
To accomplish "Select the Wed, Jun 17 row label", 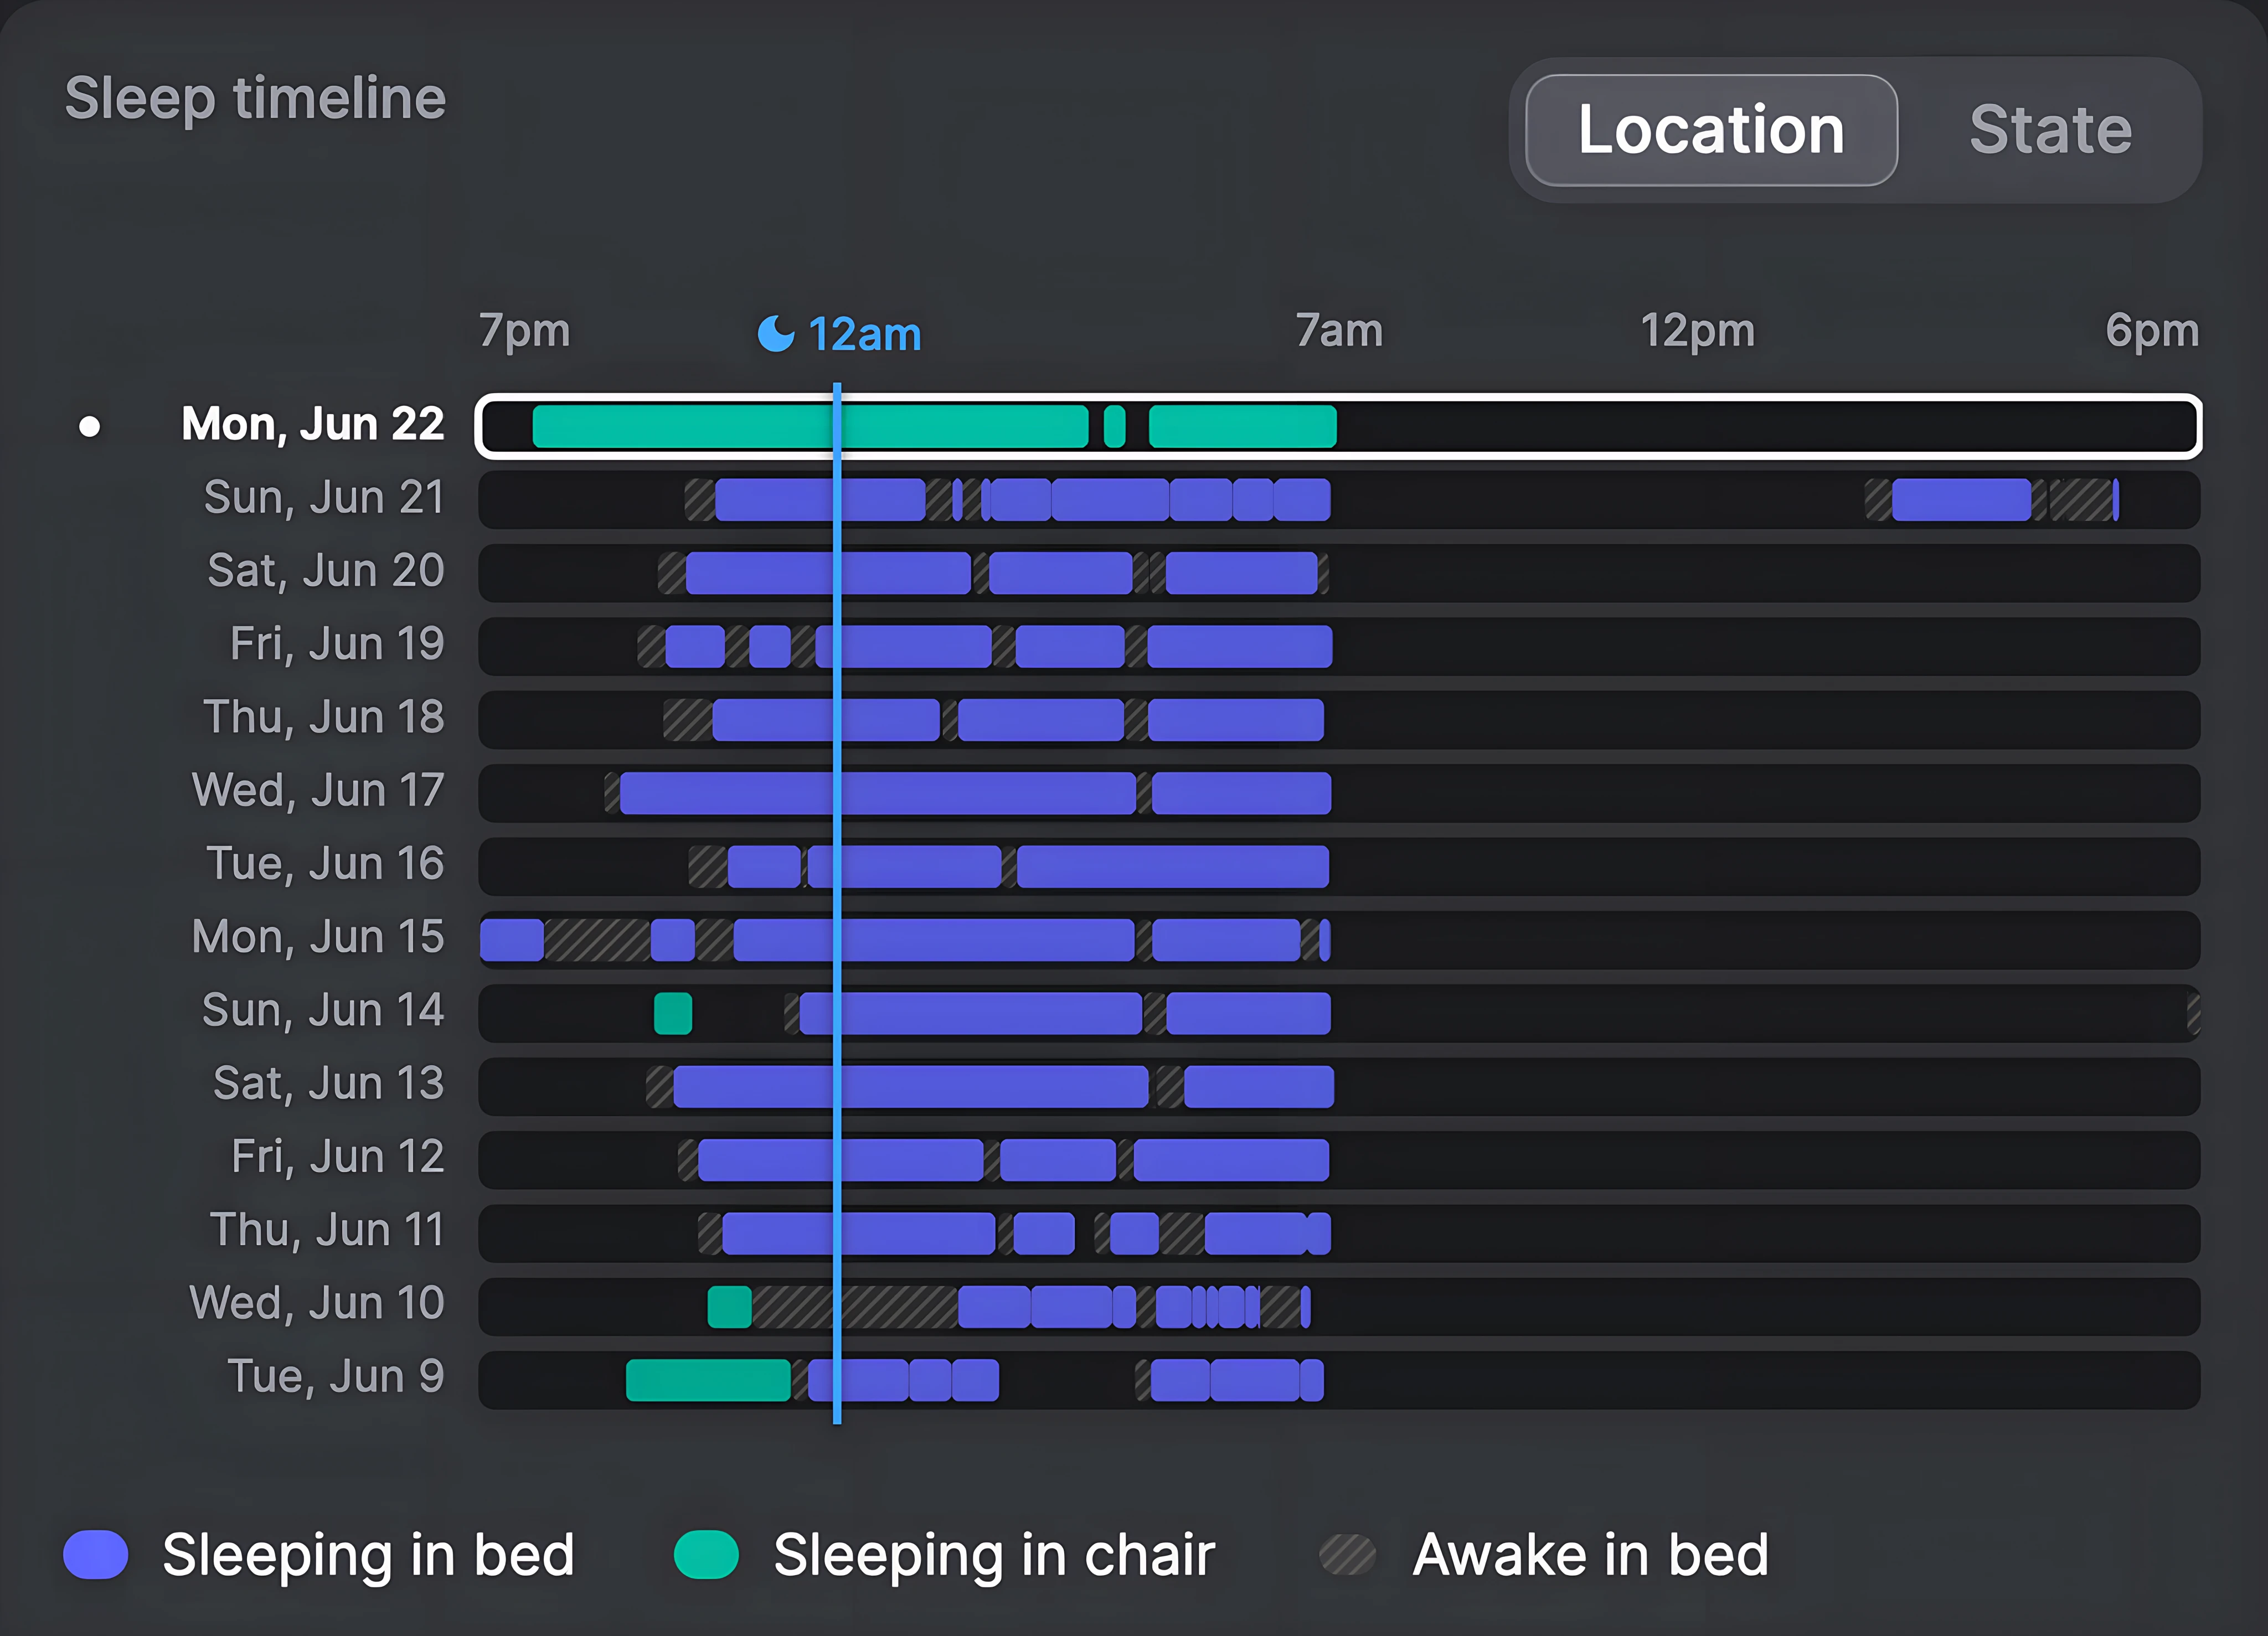I will point(318,790).
